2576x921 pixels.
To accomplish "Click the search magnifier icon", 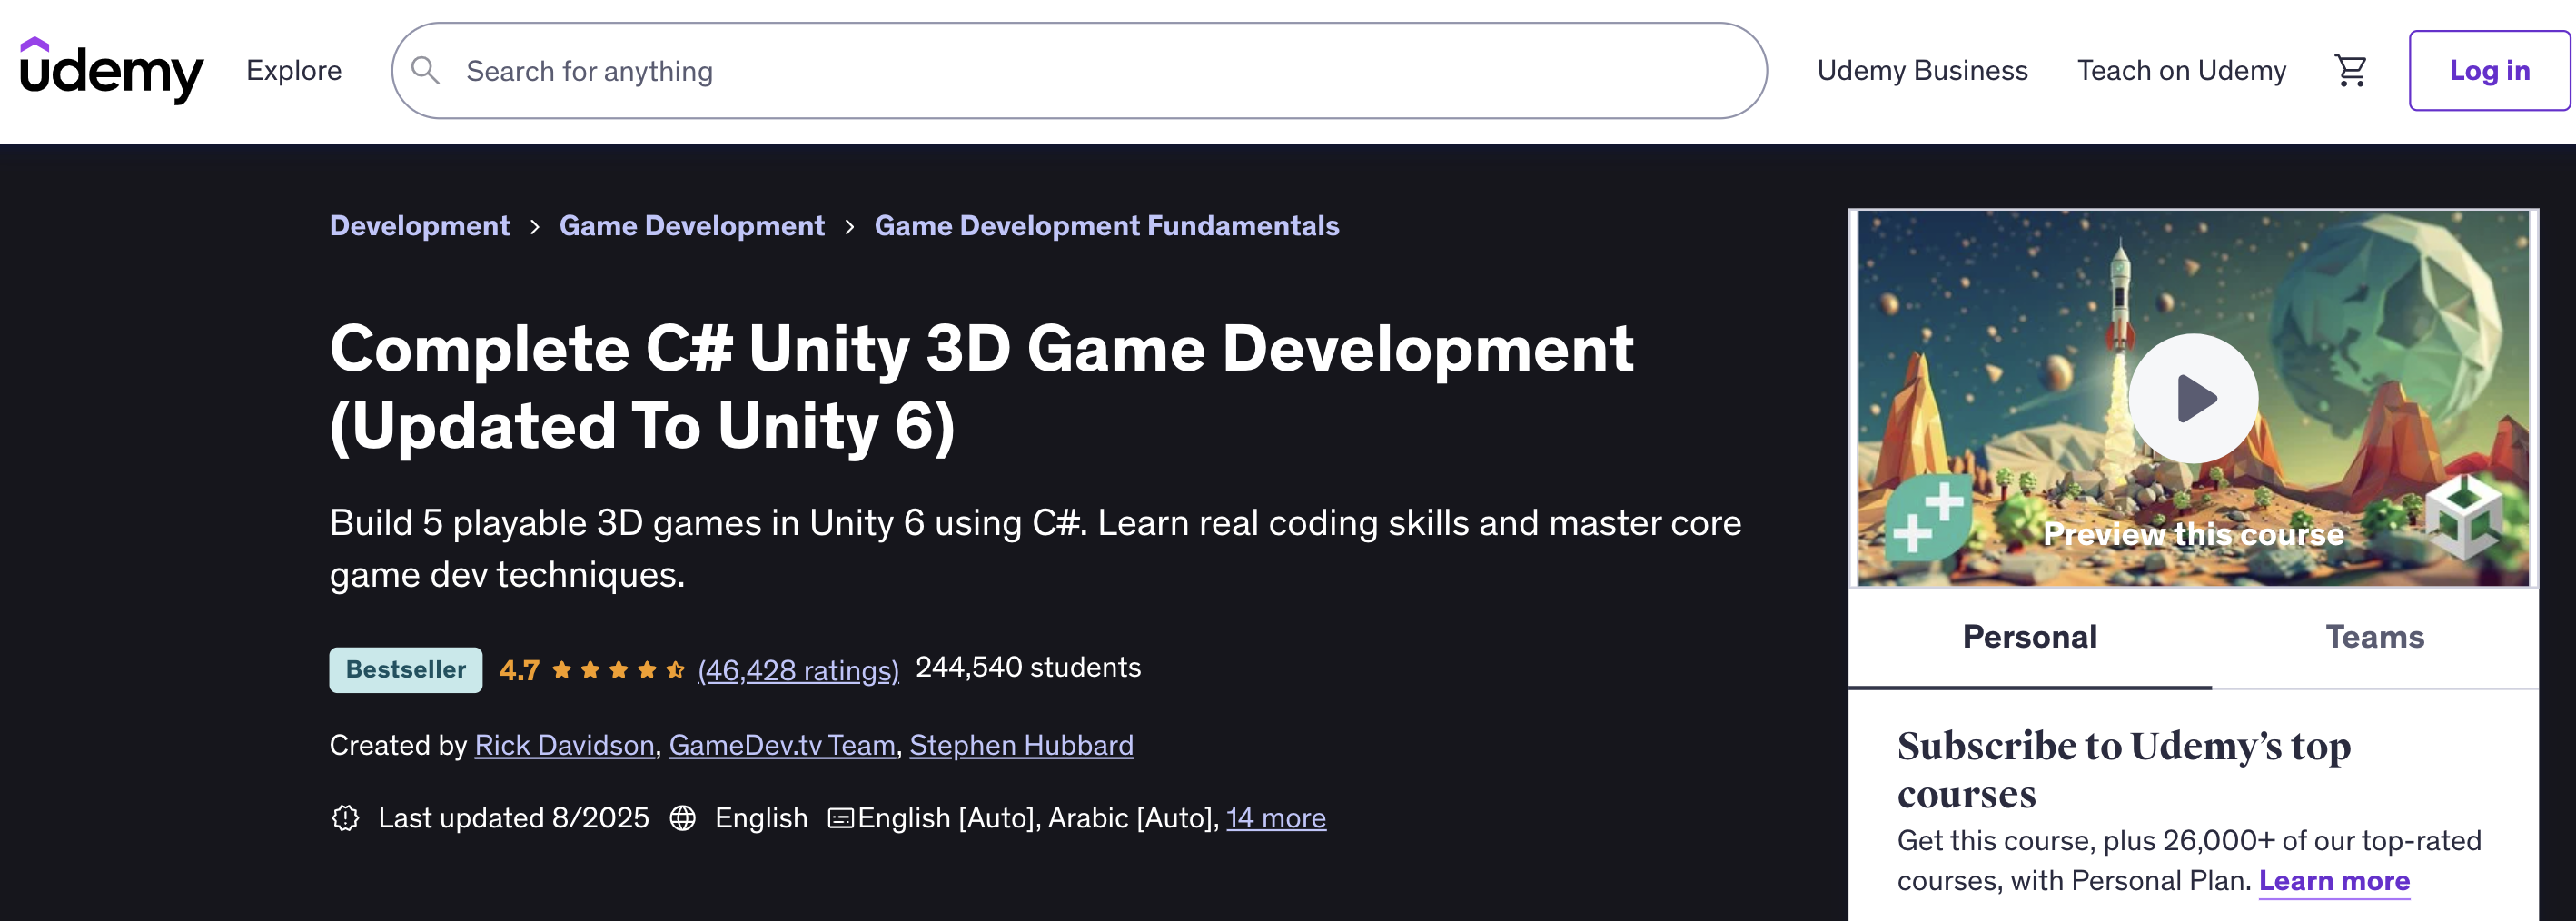I will pos(425,71).
